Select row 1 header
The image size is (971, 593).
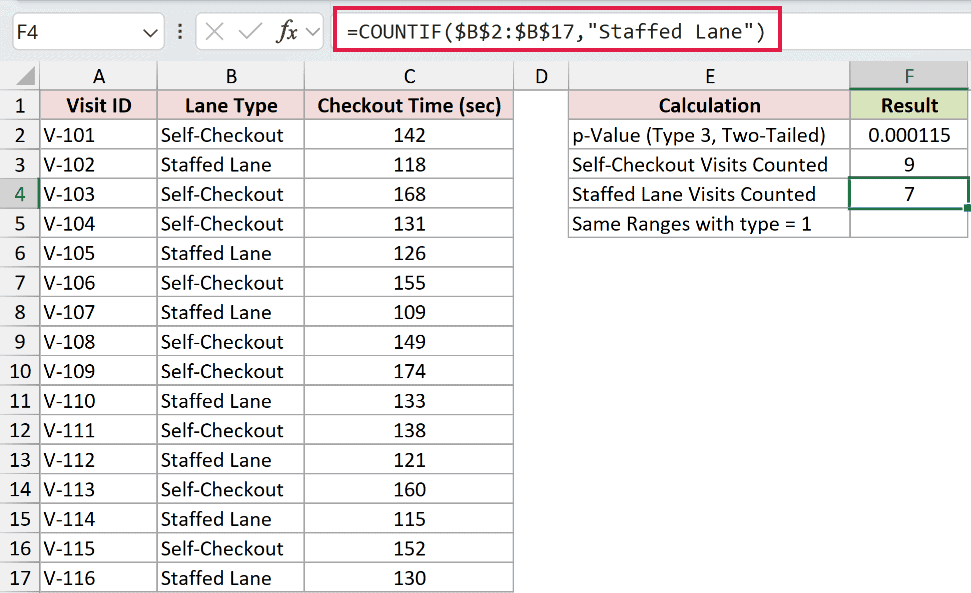click(20, 105)
